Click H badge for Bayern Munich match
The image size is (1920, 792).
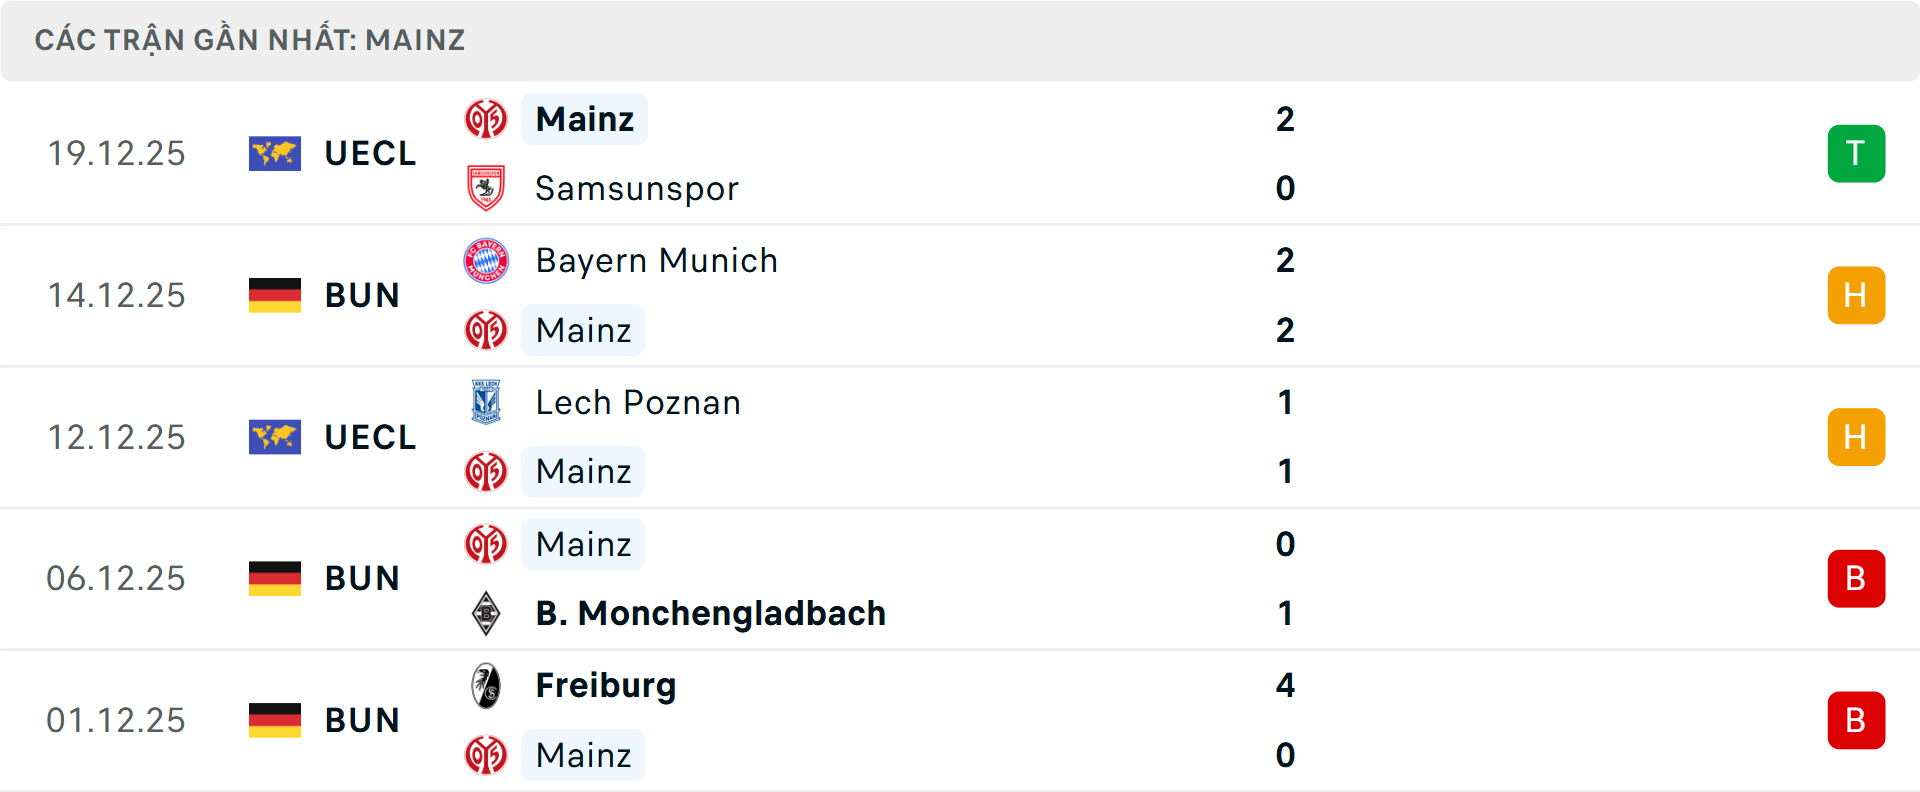[x=1856, y=295]
